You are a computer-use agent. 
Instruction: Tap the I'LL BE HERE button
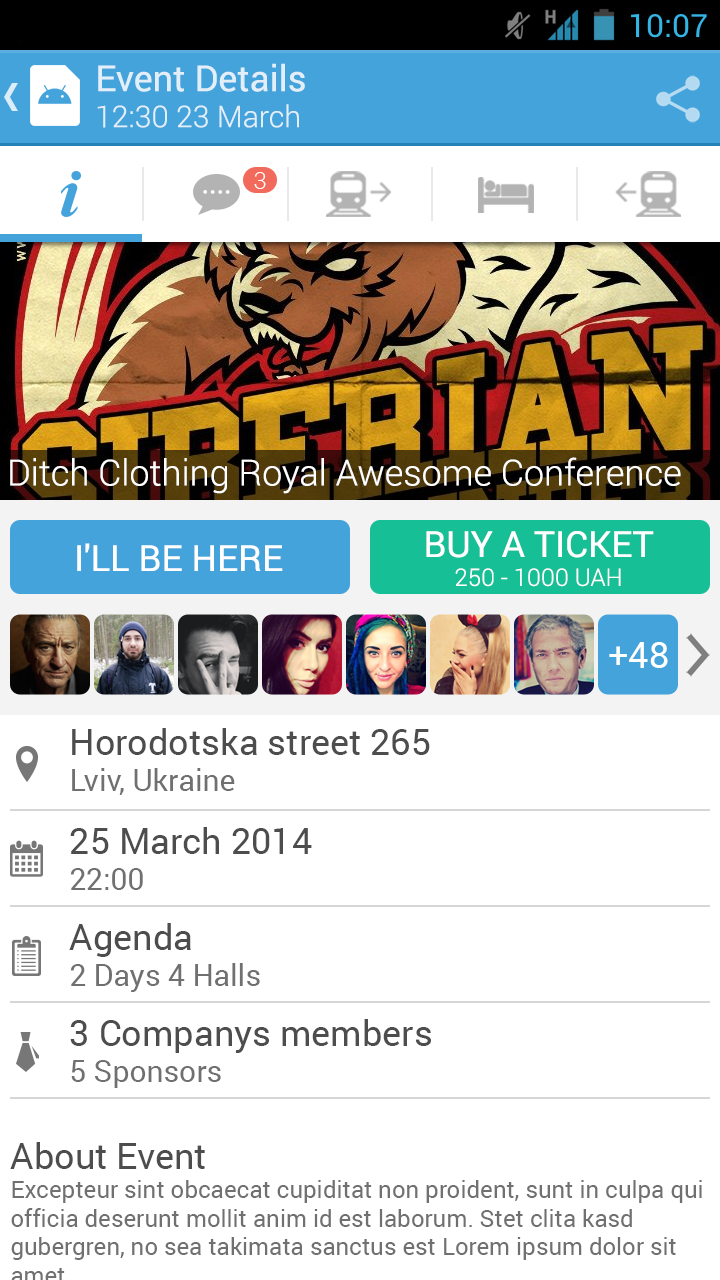point(180,557)
